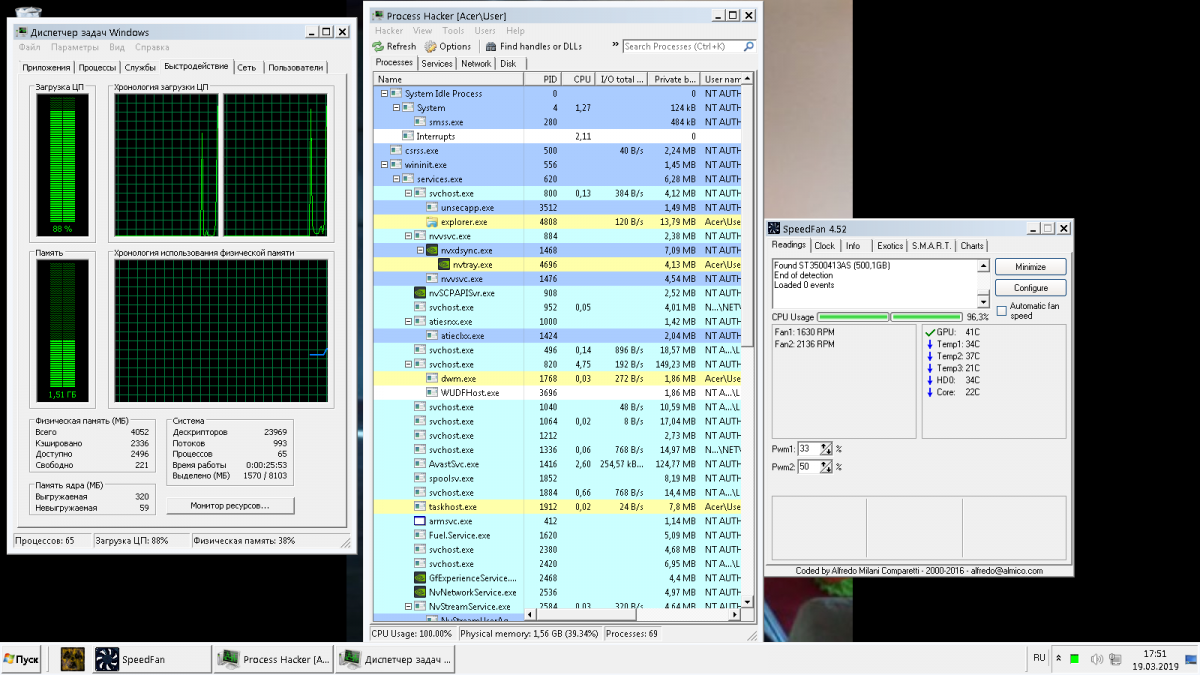Switch to the S.M.A.R.T. tab in SpeedFan
This screenshot has height=675, width=1200.
[x=931, y=245]
